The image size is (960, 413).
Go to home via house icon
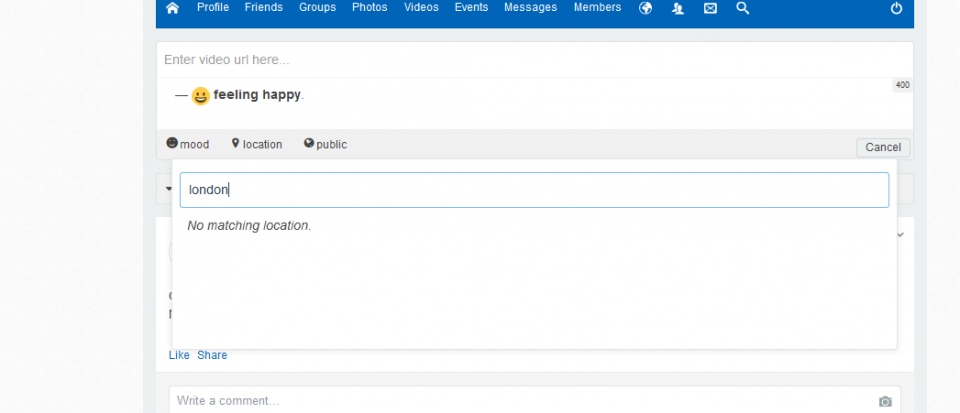(x=173, y=8)
